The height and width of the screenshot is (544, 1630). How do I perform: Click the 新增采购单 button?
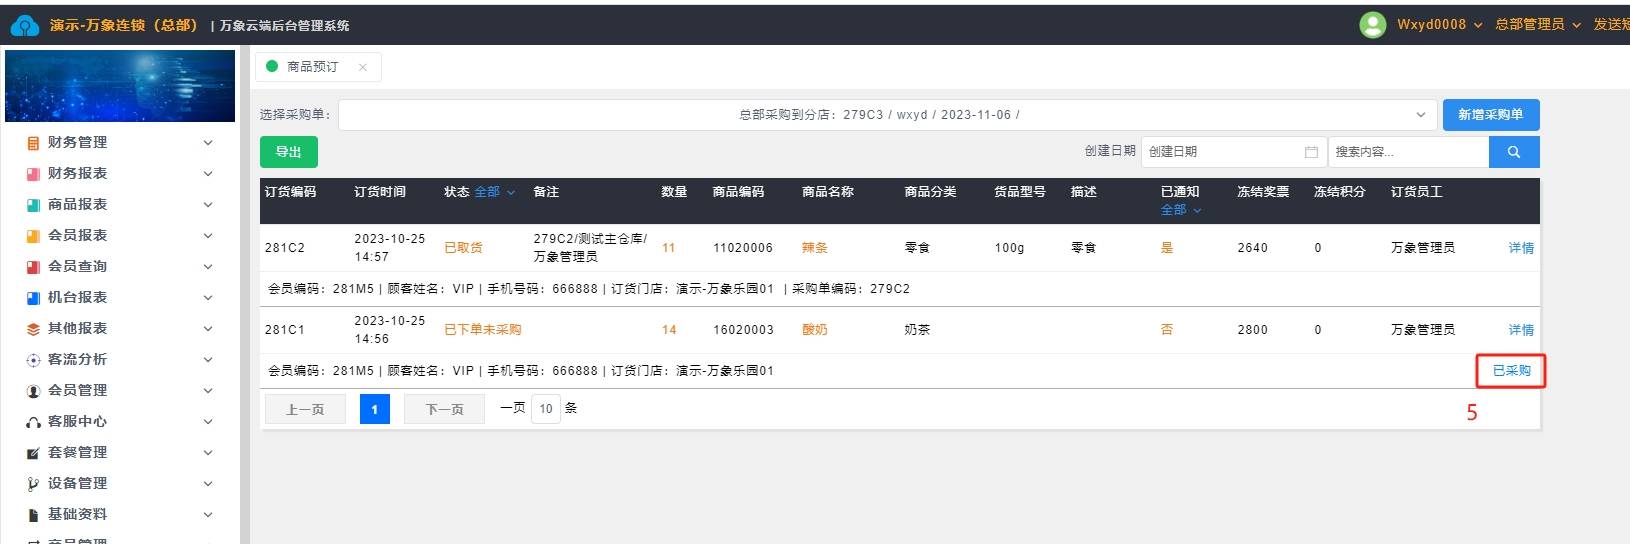[x=1491, y=115]
